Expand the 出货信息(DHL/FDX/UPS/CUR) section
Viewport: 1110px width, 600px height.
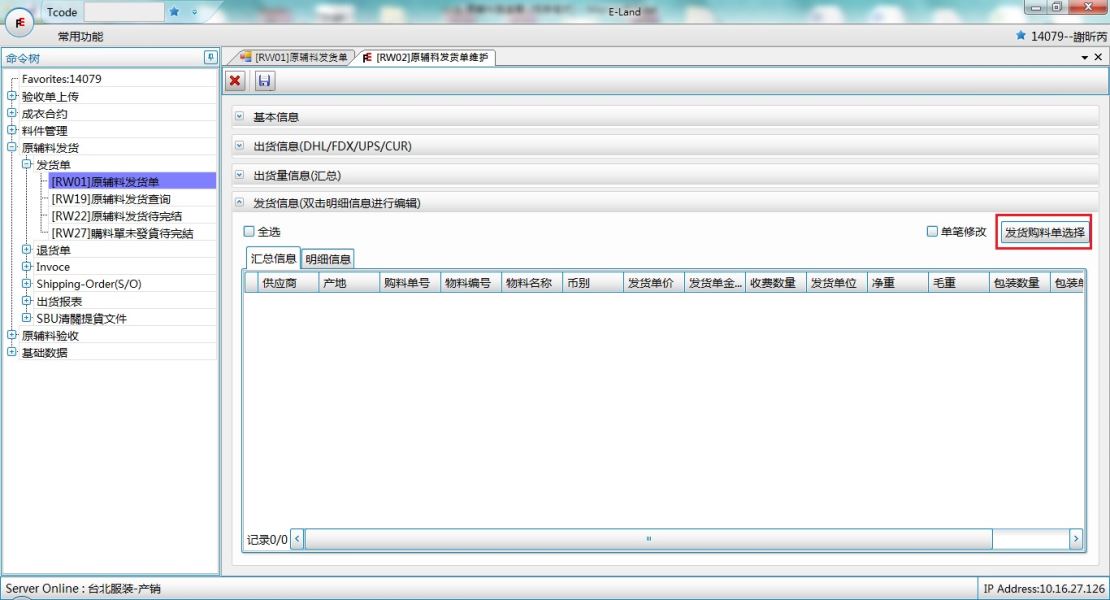[239, 146]
